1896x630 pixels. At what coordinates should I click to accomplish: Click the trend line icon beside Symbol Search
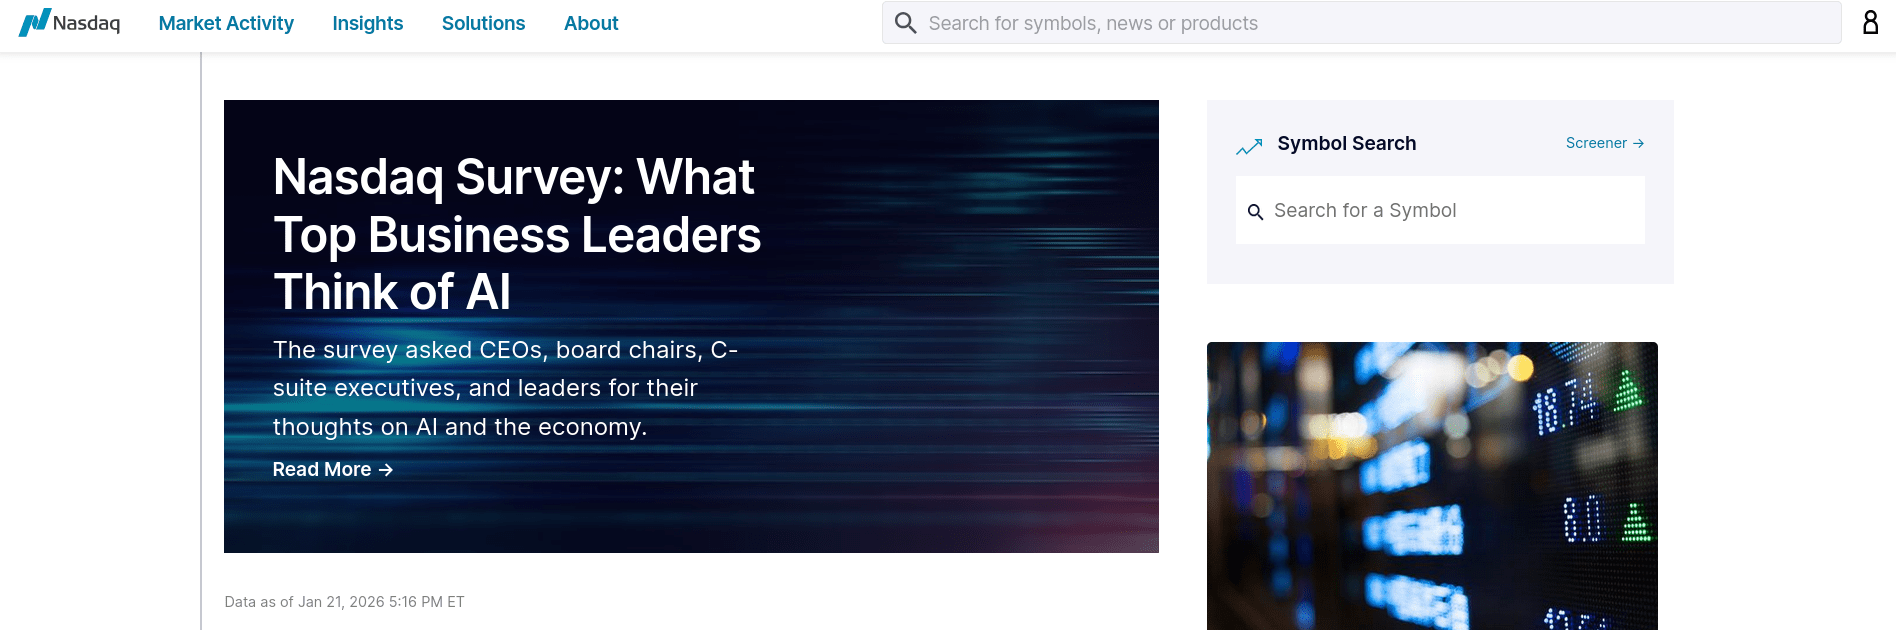click(x=1249, y=147)
